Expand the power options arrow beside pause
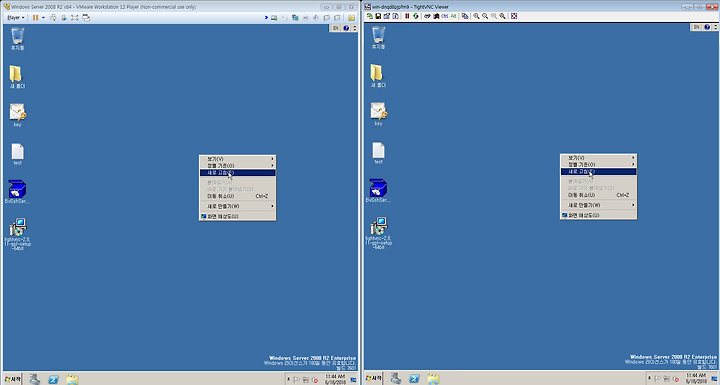Image resolution: width=720 pixels, height=385 pixels. (43, 17)
